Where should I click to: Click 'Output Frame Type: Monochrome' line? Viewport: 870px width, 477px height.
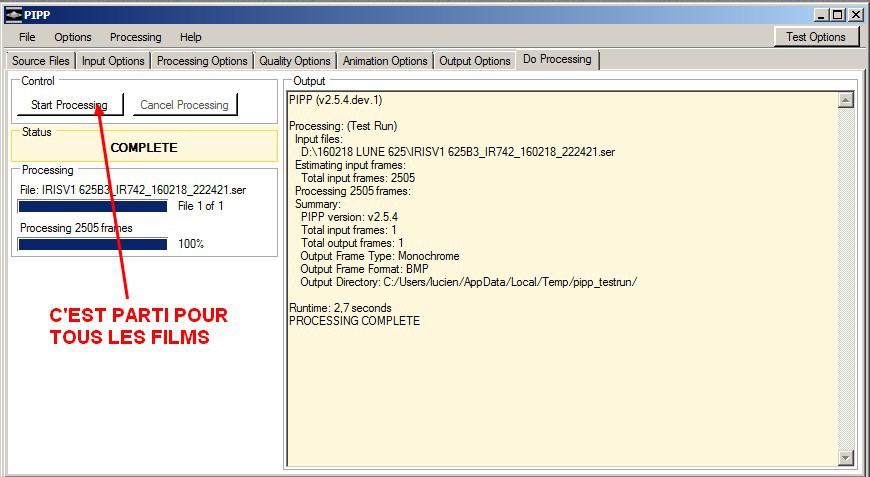(380, 256)
